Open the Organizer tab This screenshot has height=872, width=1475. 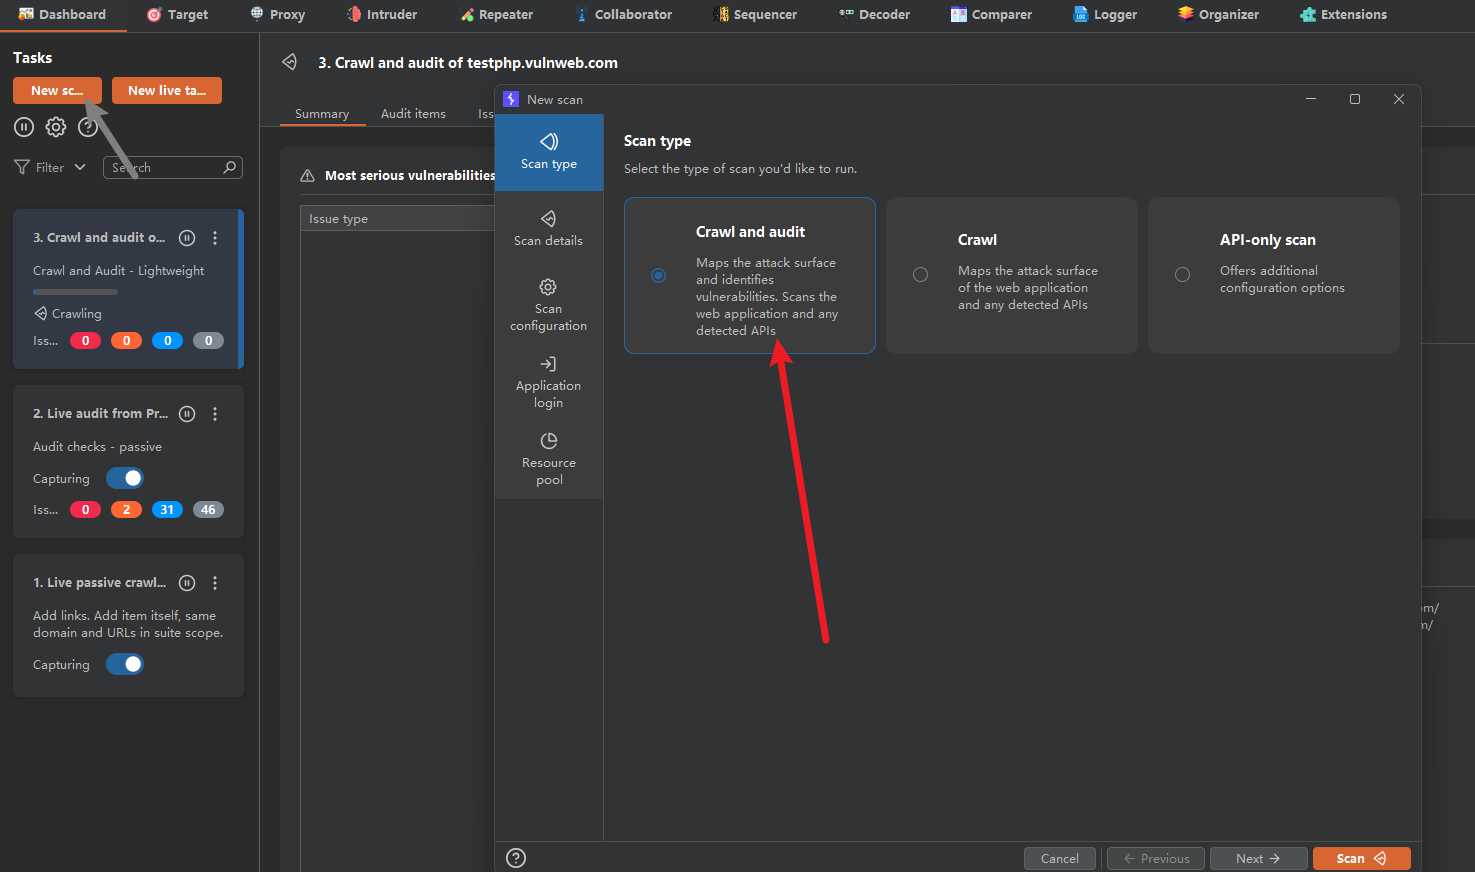(x=1218, y=15)
